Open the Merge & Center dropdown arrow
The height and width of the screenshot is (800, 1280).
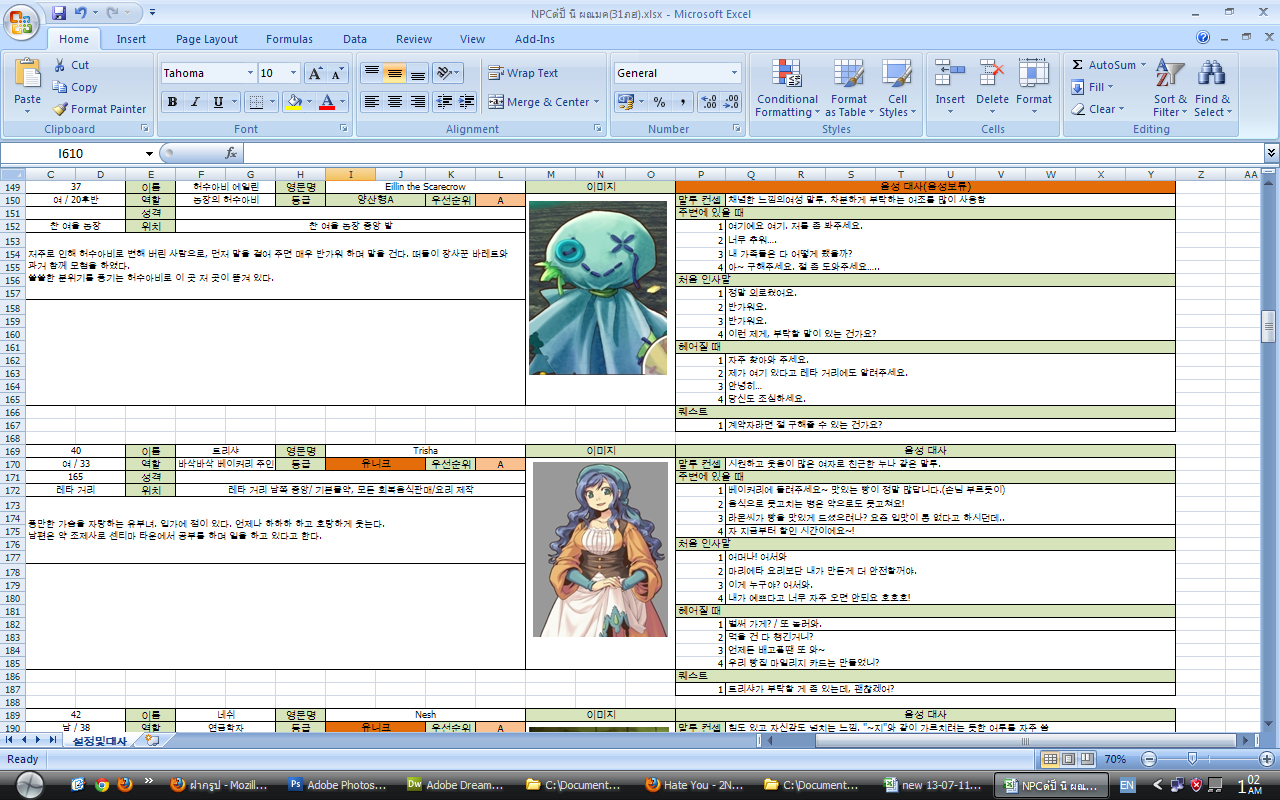tap(596, 102)
